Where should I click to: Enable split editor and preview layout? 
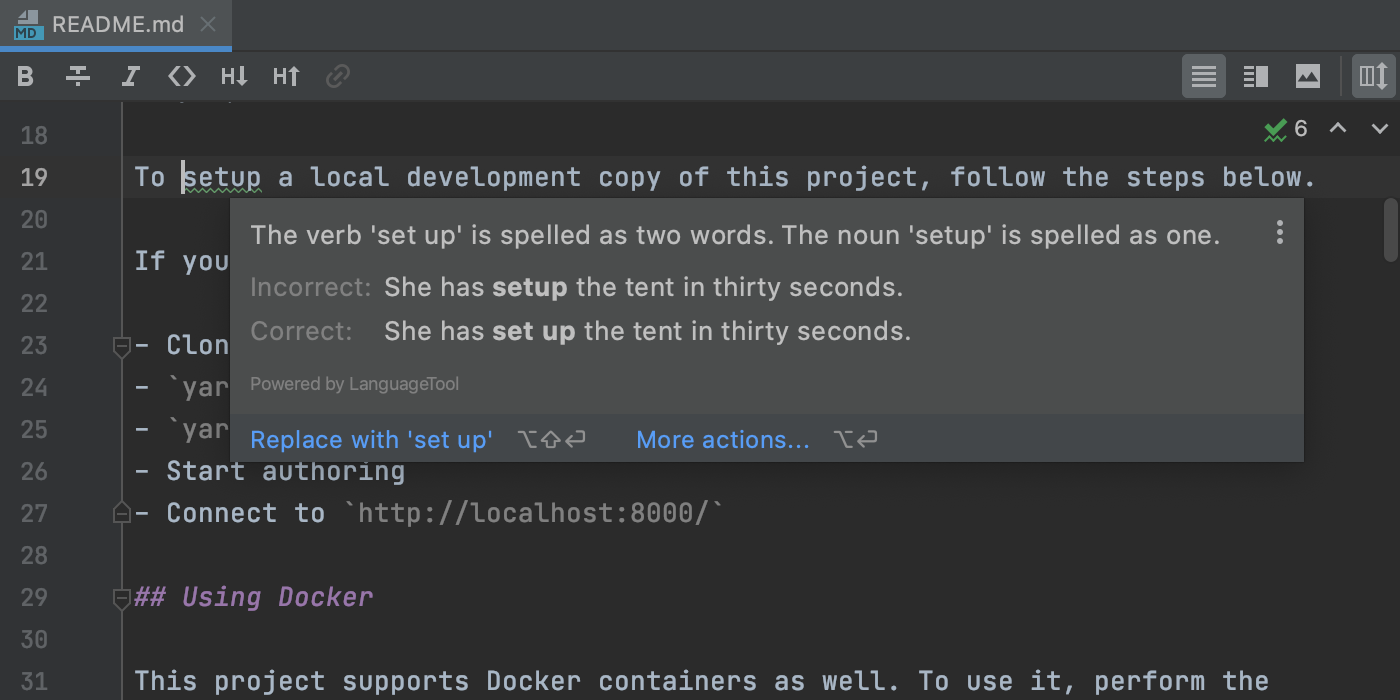pos(1255,76)
